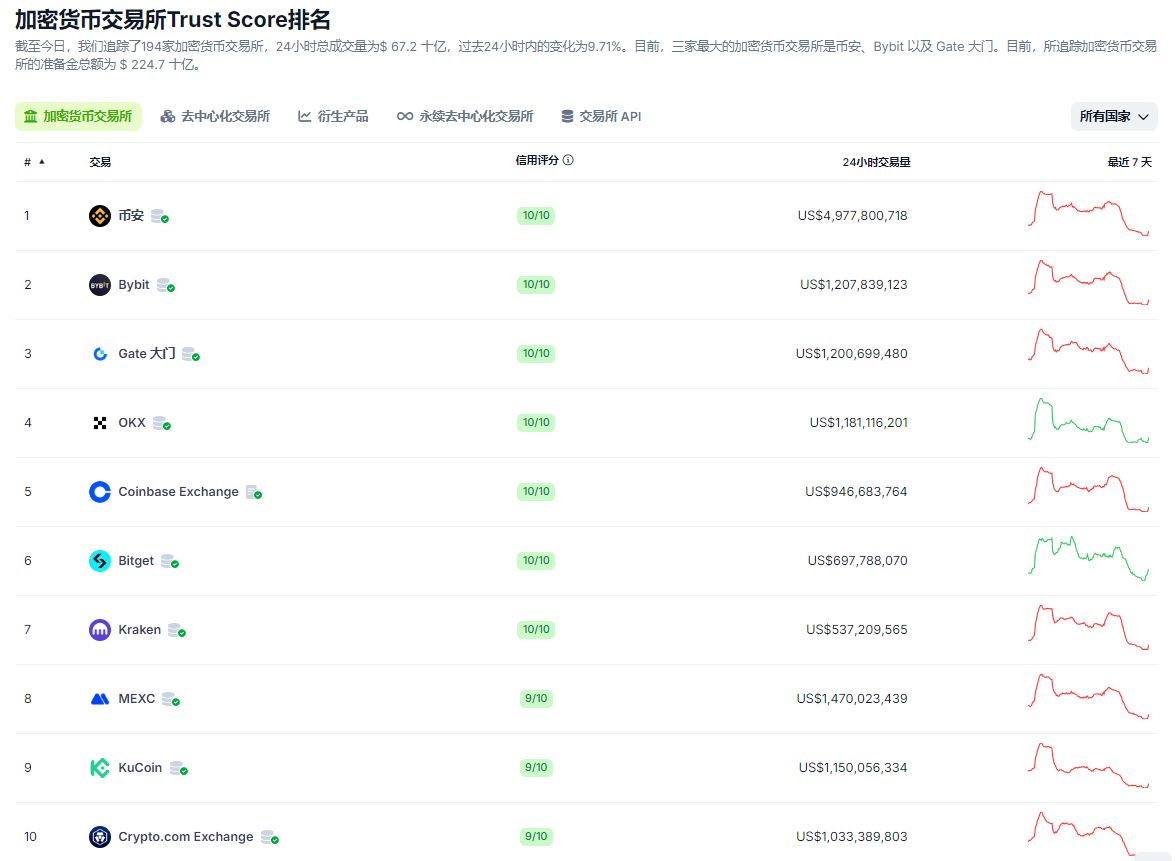Image resolution: width=1175 pixels, height=861 pixels.
Task: Click the OKX 7-day green sparkline chart
Action: coord(1089,421)
